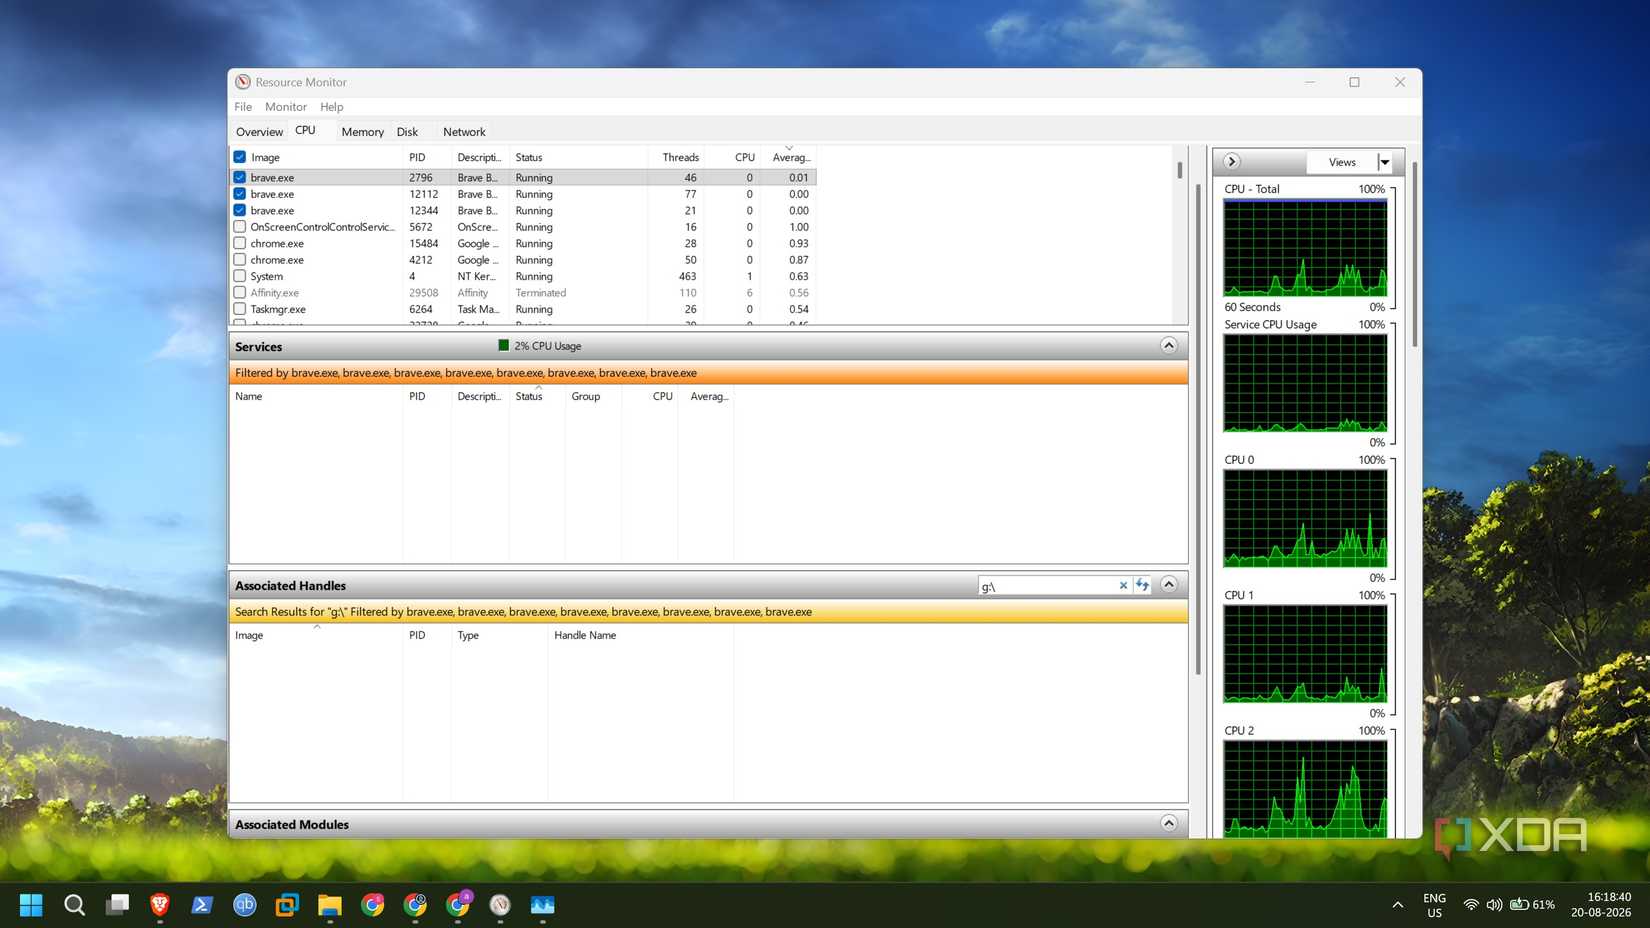Screen dimensions: 1650x928
Task: Switch to the Memory tab
Action: click(x=362, y=132)
